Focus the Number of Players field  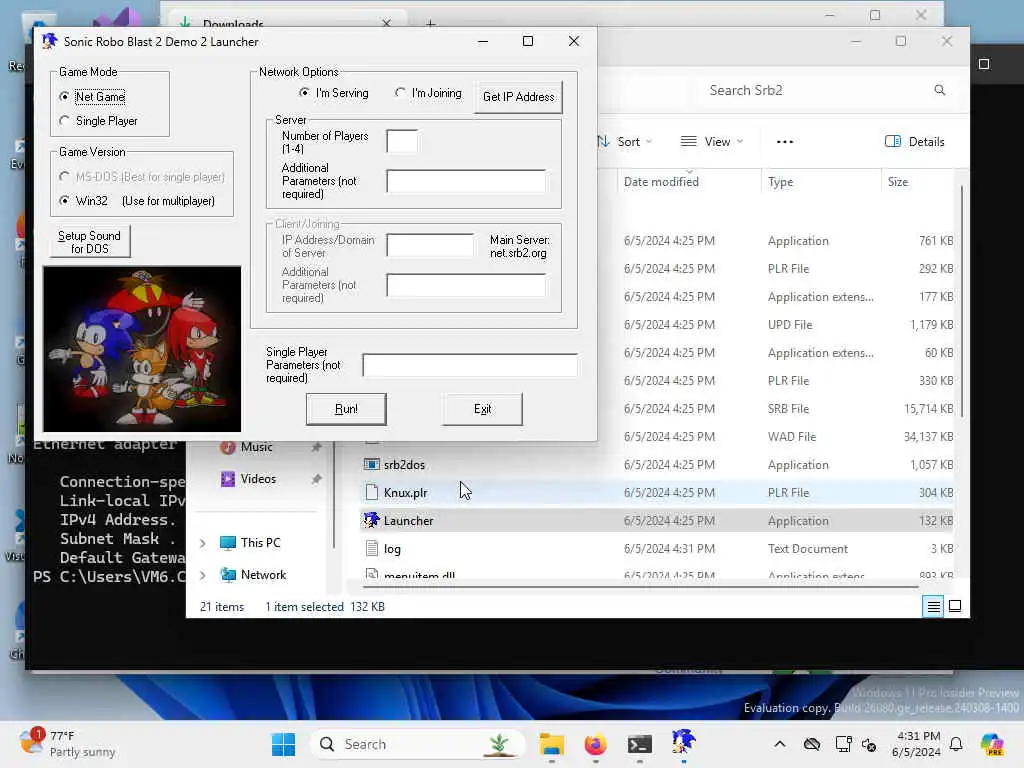click(x=402, y=141)
